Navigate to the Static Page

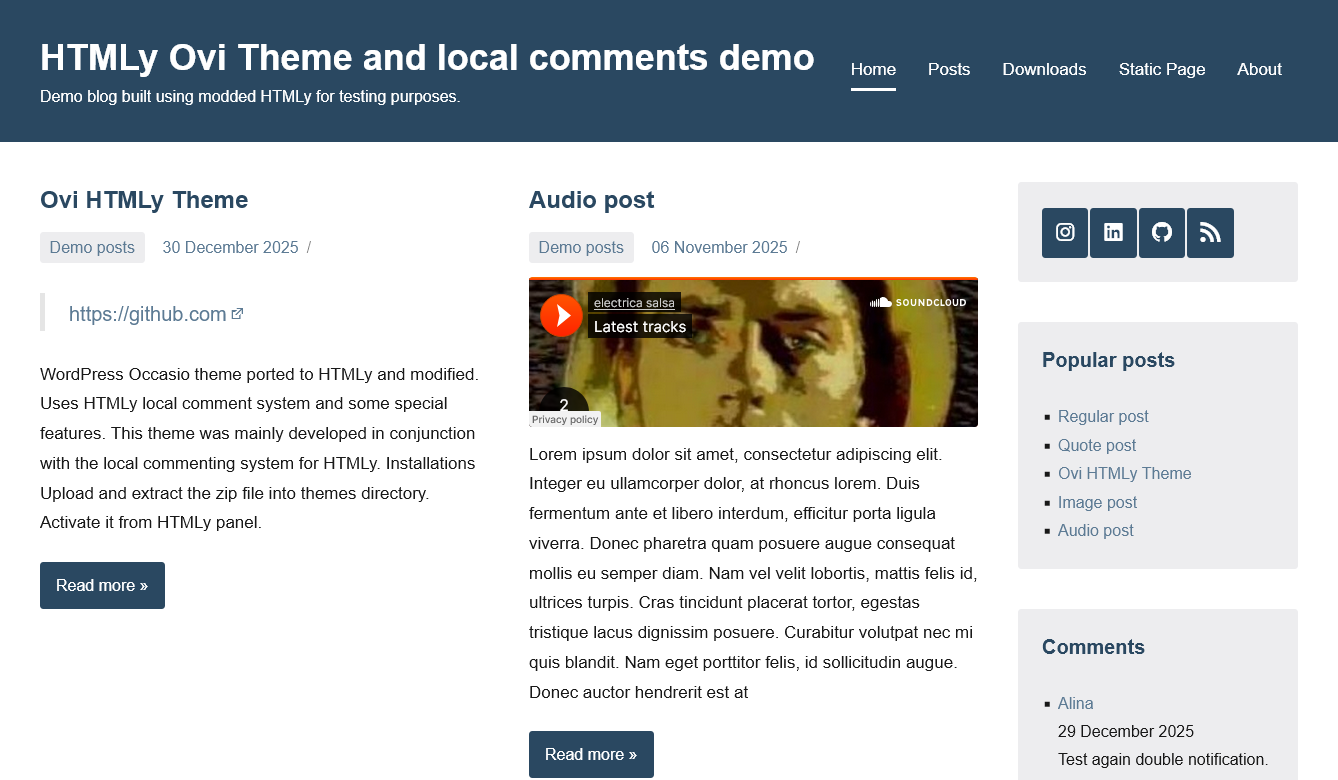point(1162,69)
